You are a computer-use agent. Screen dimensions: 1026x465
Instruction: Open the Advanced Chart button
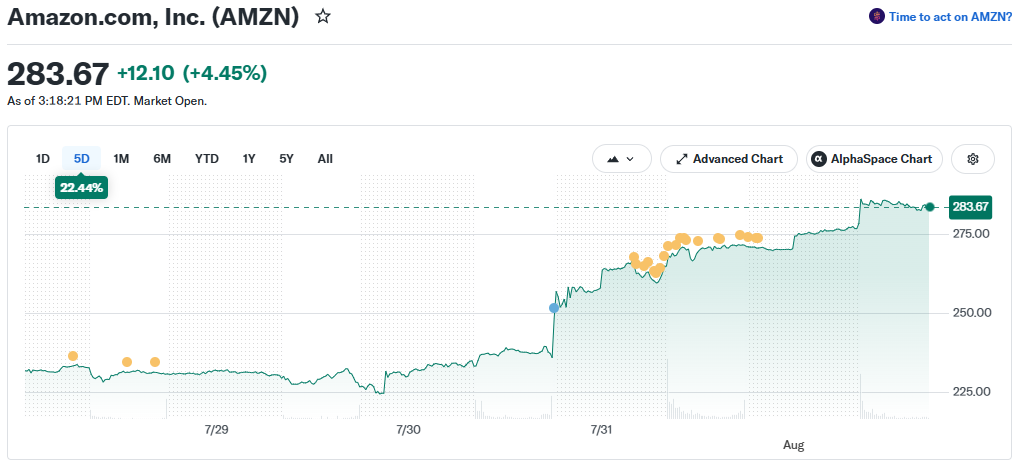click(729, 159)
